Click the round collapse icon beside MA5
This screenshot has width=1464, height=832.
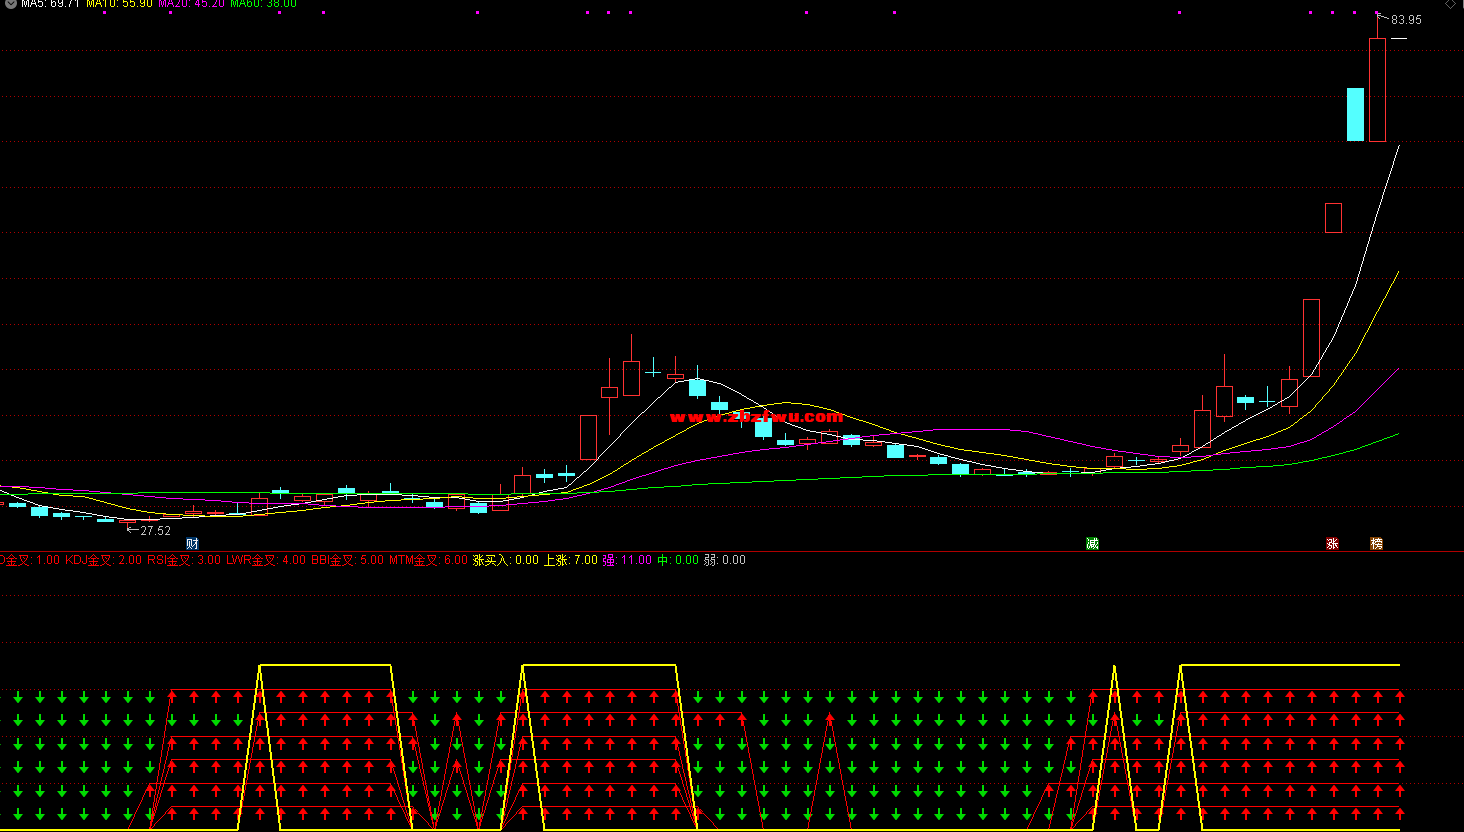(x=10, y=4)
